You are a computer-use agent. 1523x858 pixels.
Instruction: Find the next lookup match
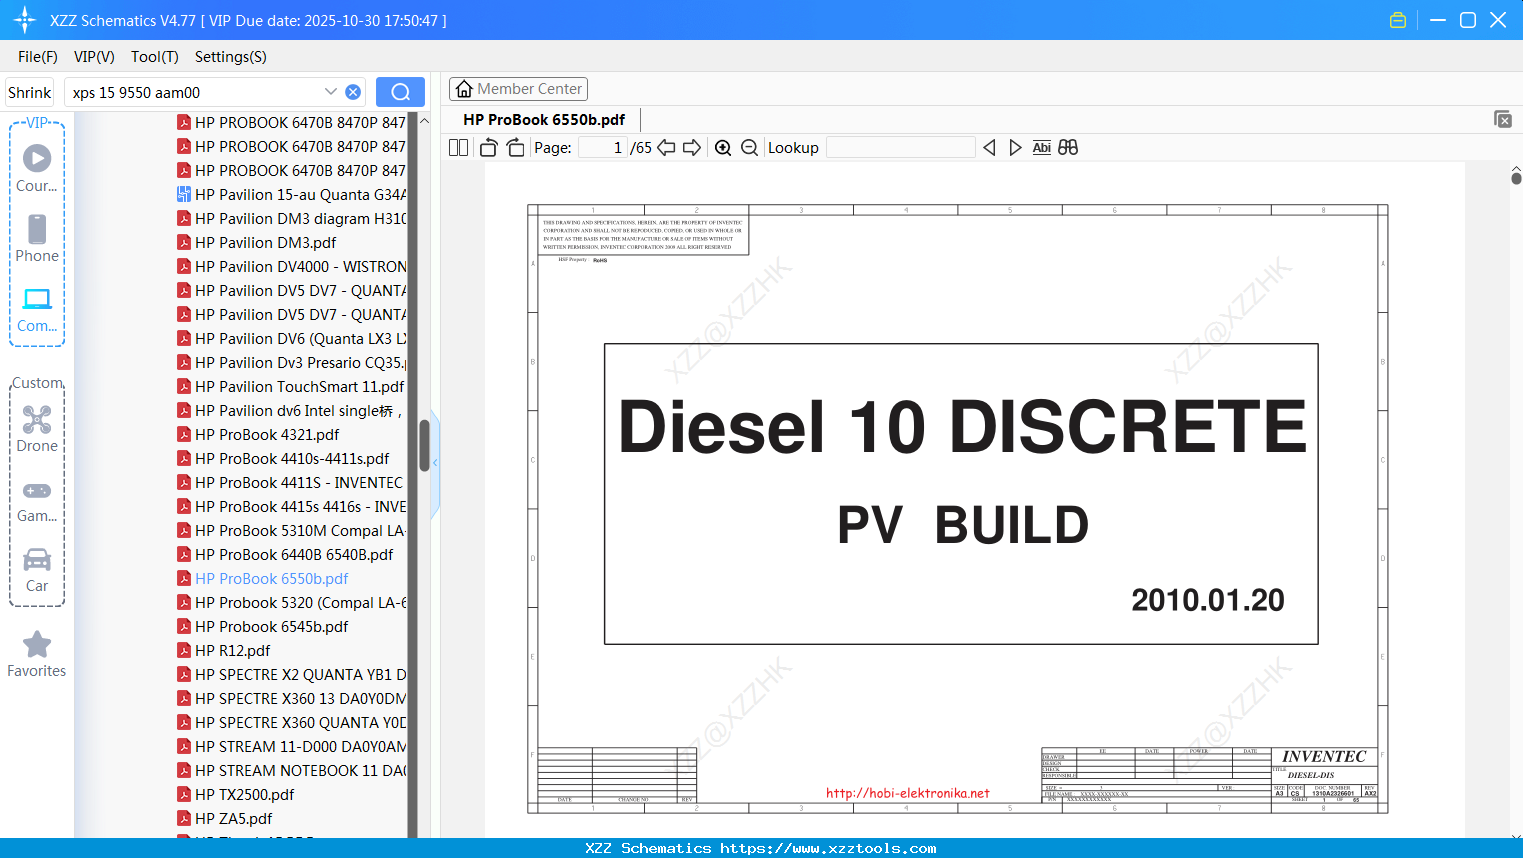pos(1015,148)
